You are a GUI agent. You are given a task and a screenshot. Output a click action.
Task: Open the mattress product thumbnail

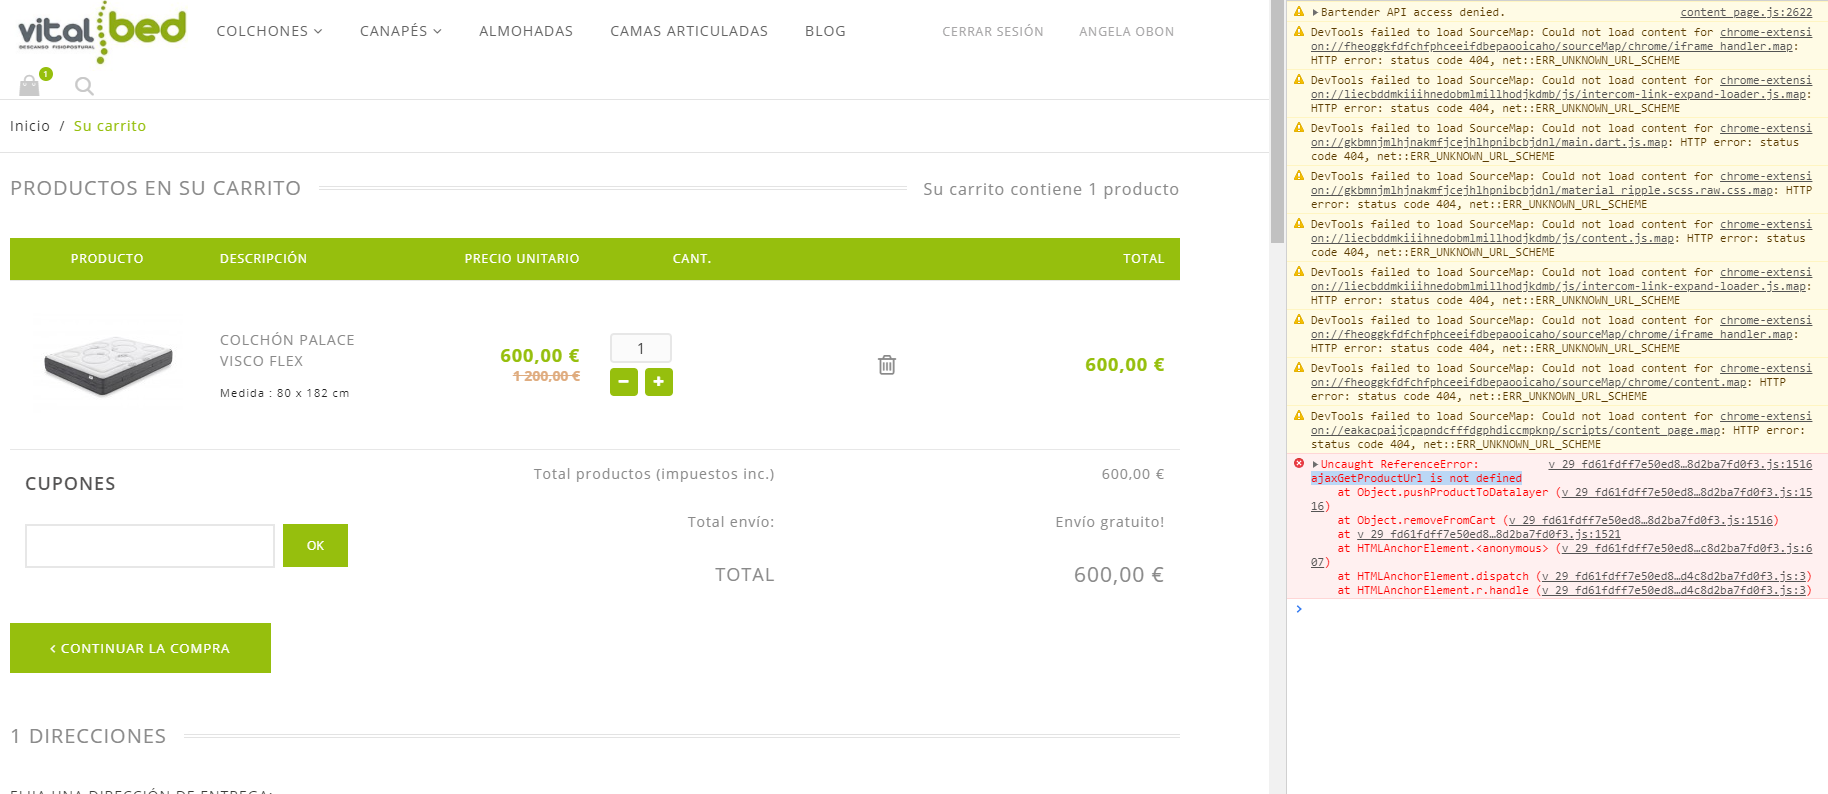coord(108,365)
